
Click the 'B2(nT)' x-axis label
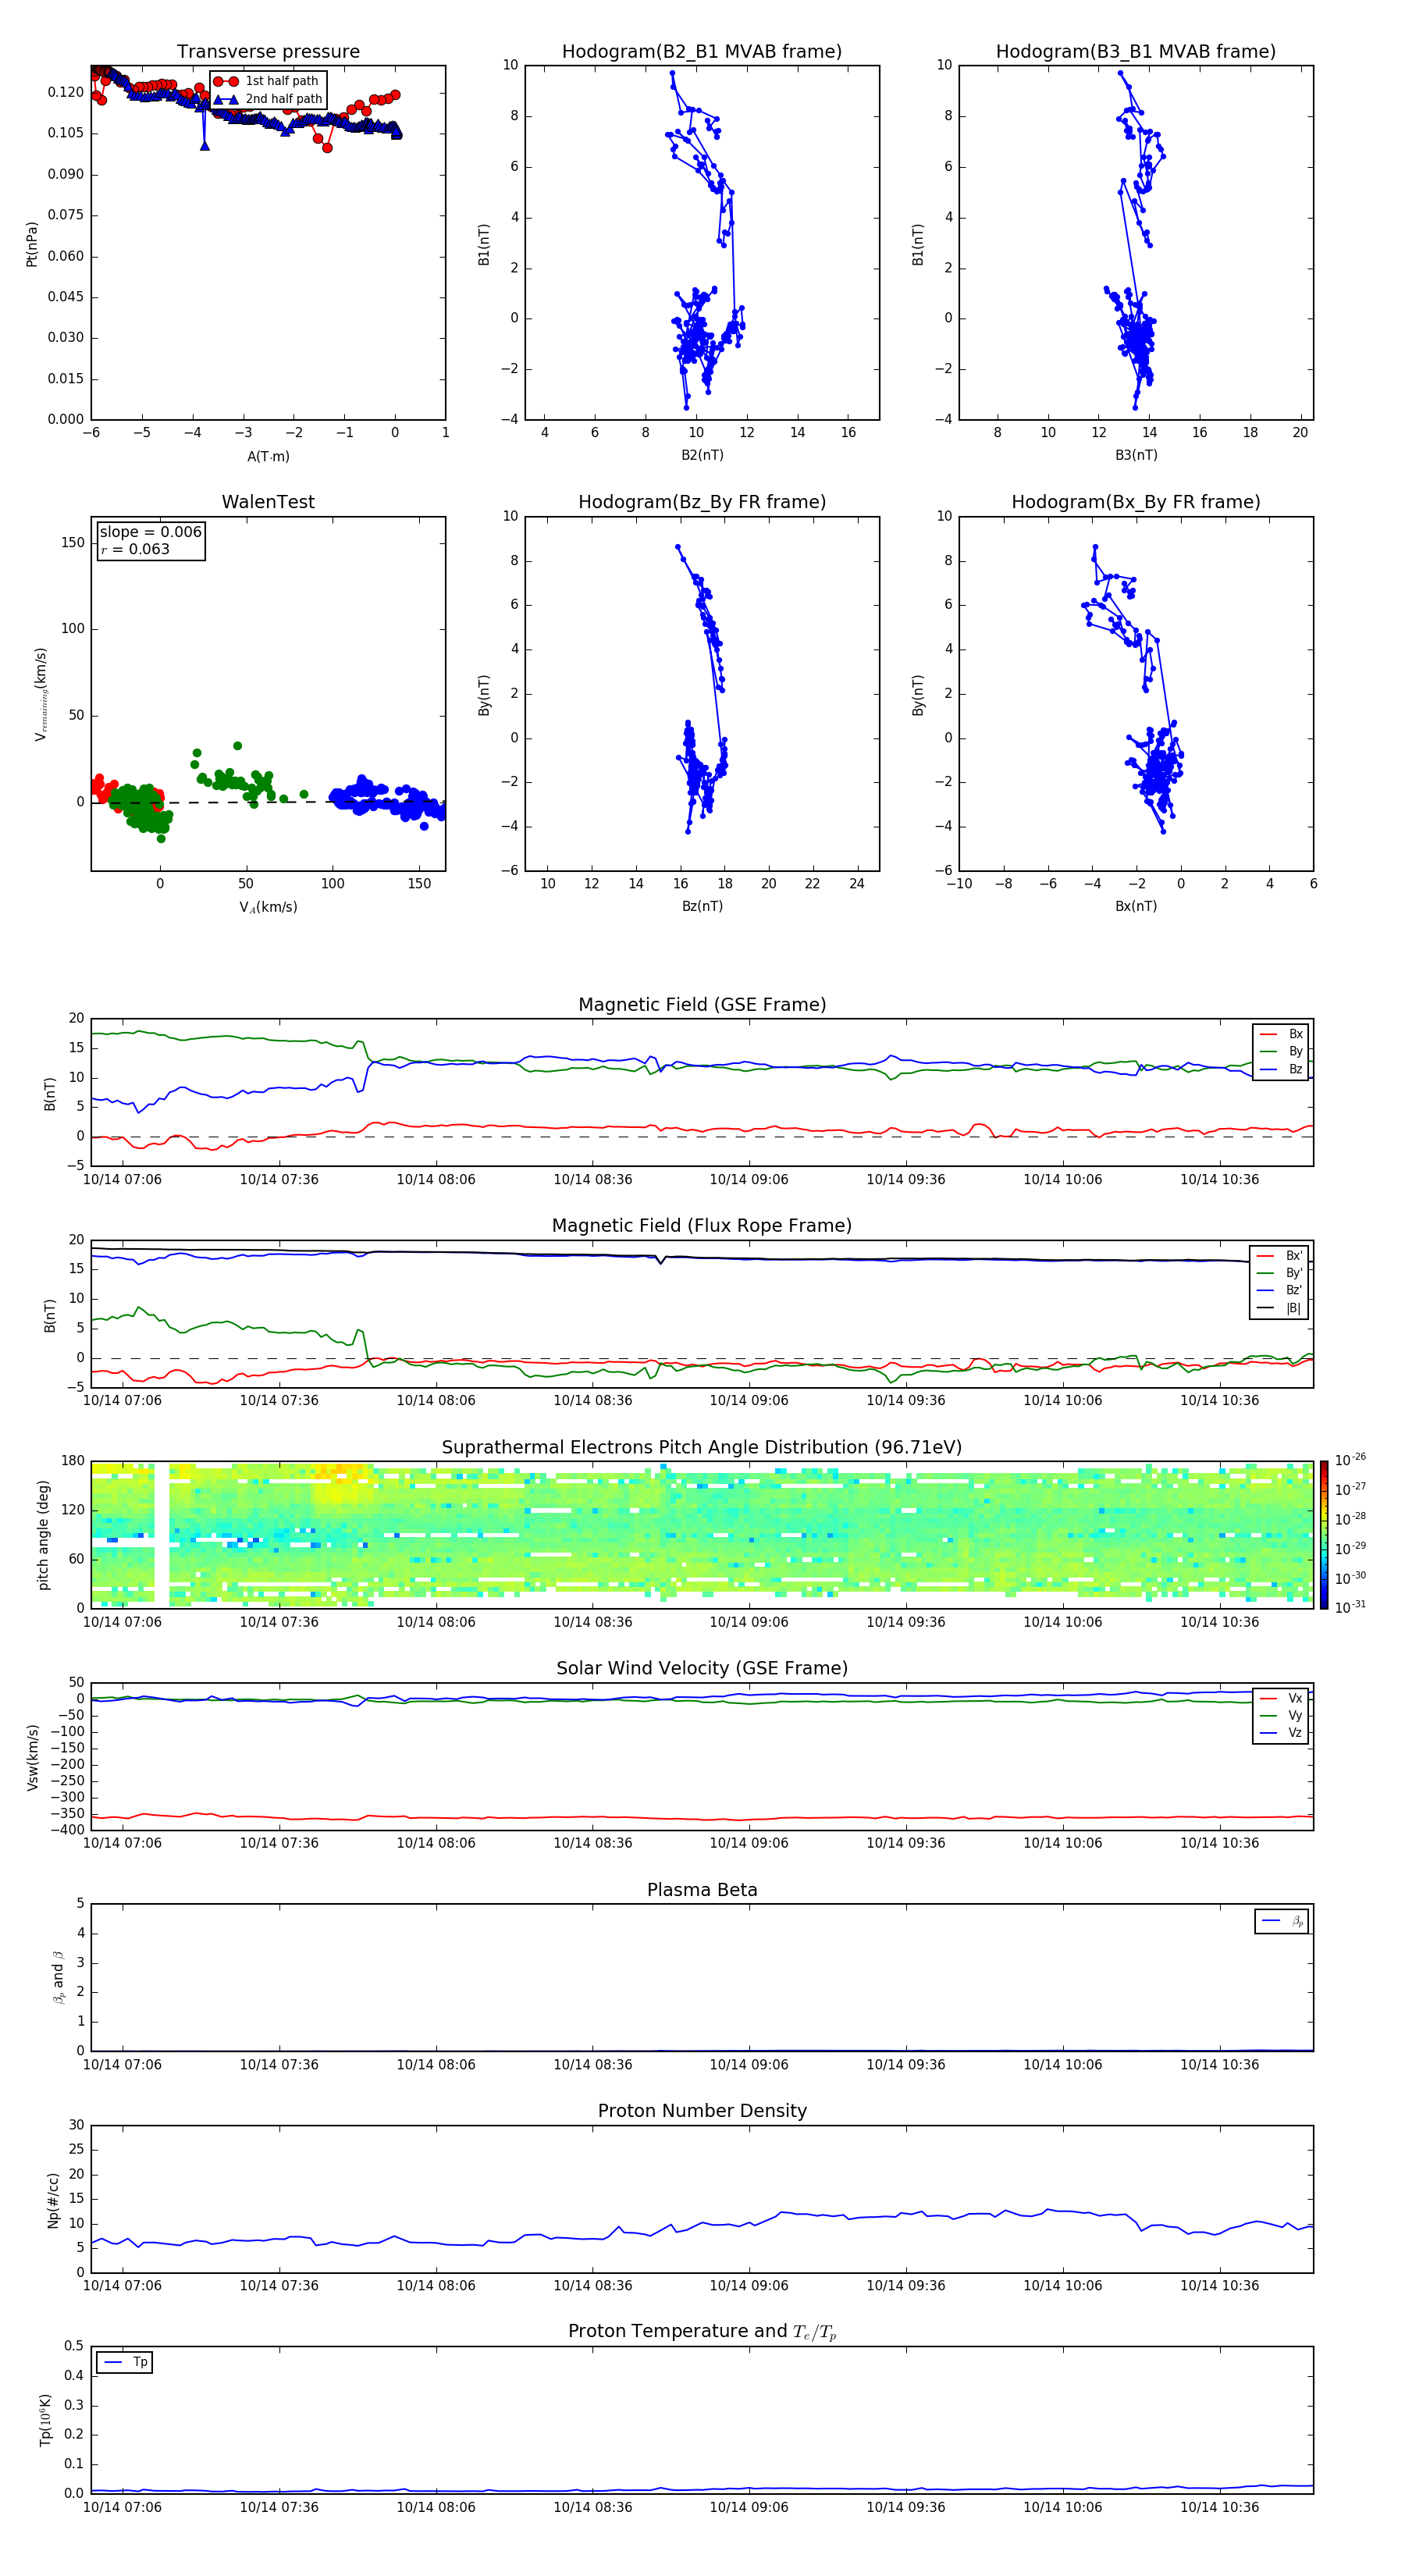(x=702, y=455)
